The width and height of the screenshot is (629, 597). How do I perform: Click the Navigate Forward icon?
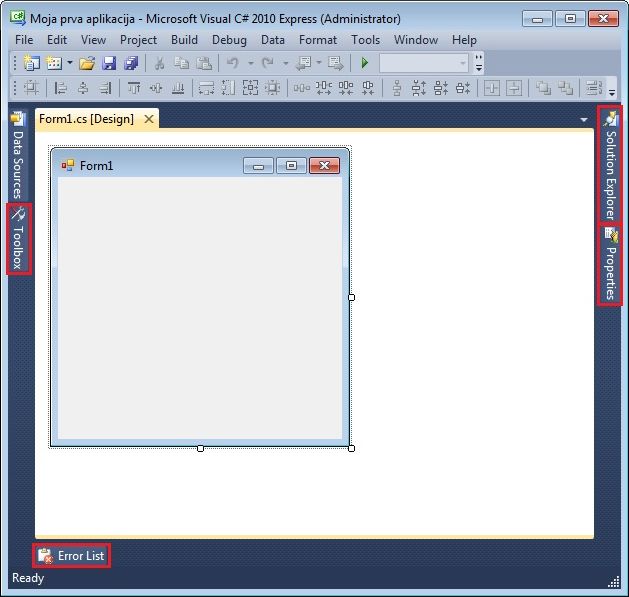[x=335, y=63]
